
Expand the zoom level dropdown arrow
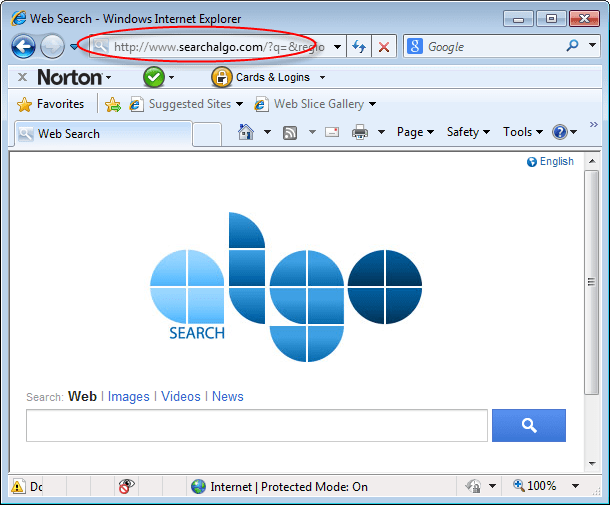click(575, 486)
